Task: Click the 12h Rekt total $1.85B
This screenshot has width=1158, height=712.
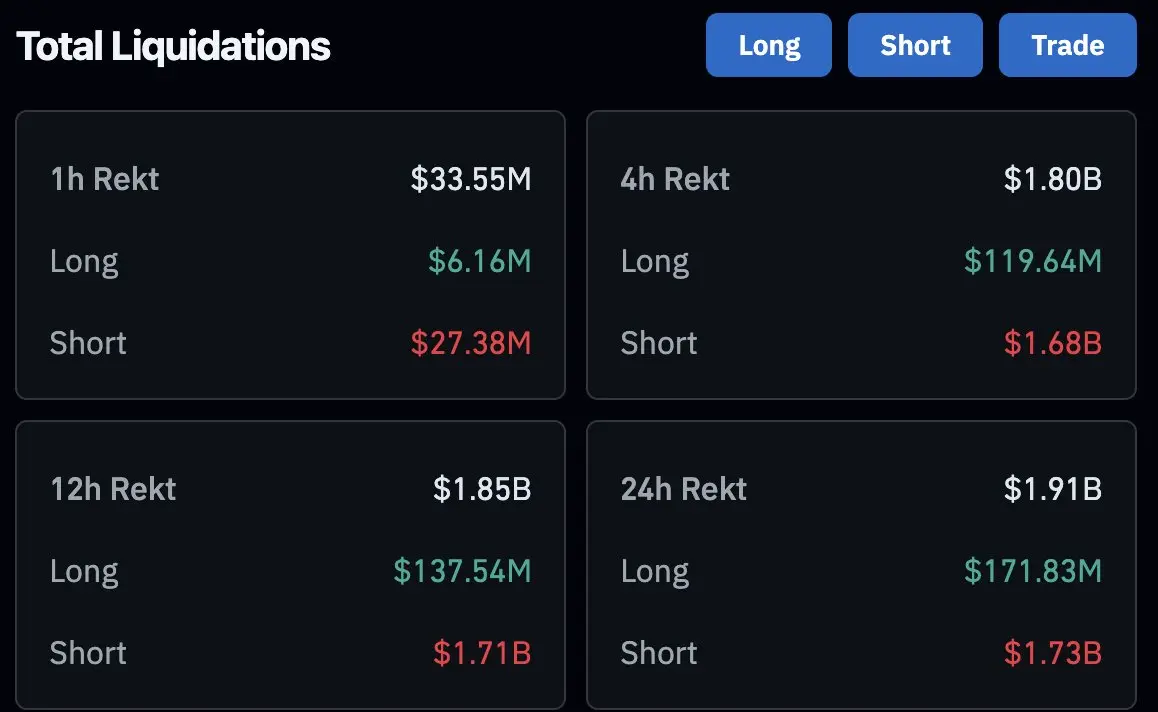Action: [482, 489]
